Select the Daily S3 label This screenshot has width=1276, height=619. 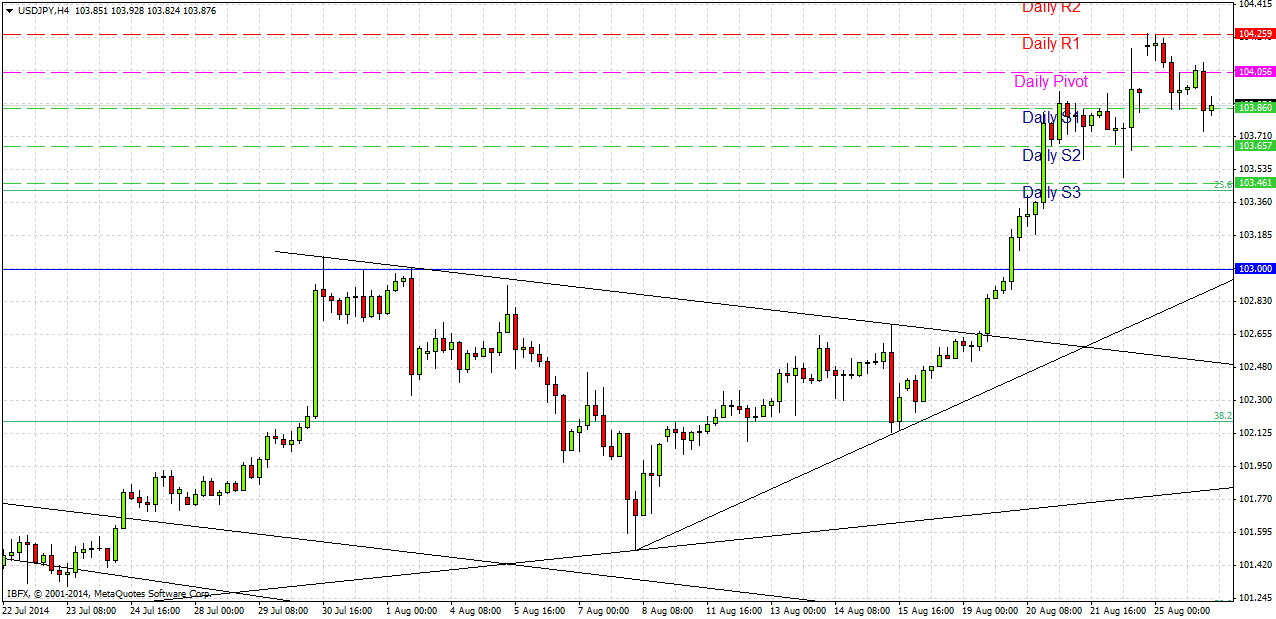tap(1051, 192)
